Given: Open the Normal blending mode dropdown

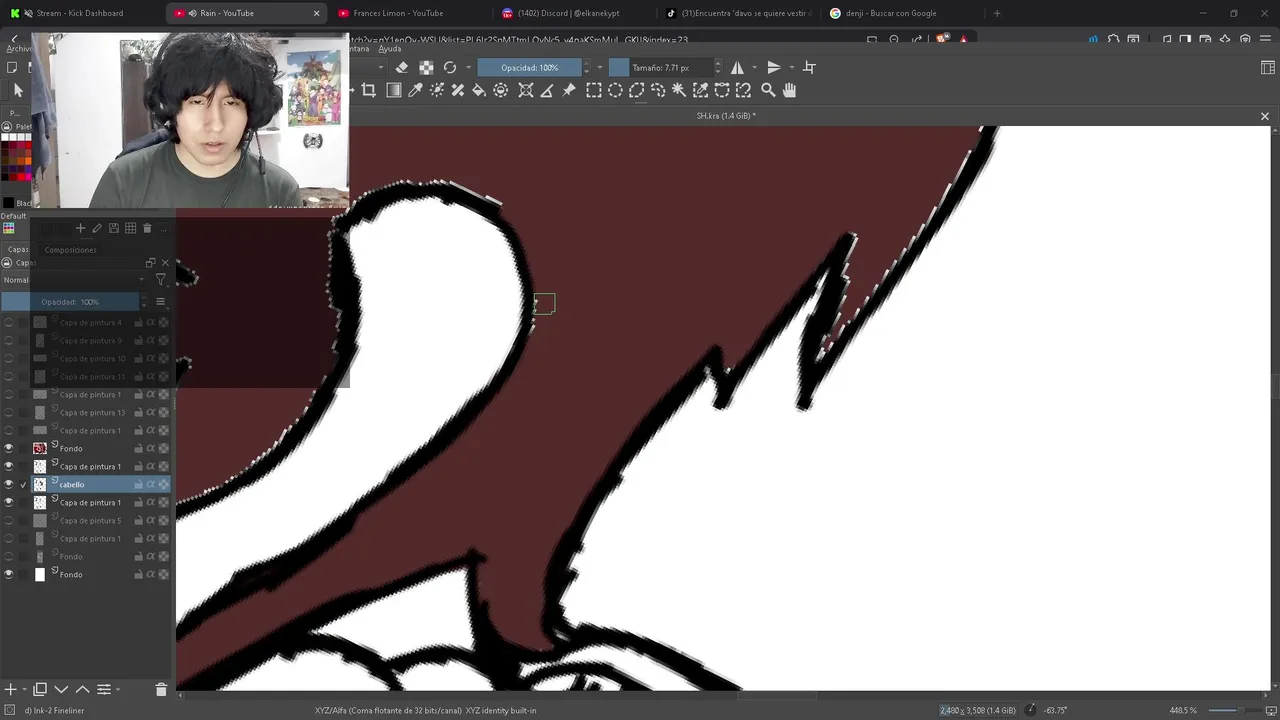Looking at the screenshot, I should coord(74,280).
